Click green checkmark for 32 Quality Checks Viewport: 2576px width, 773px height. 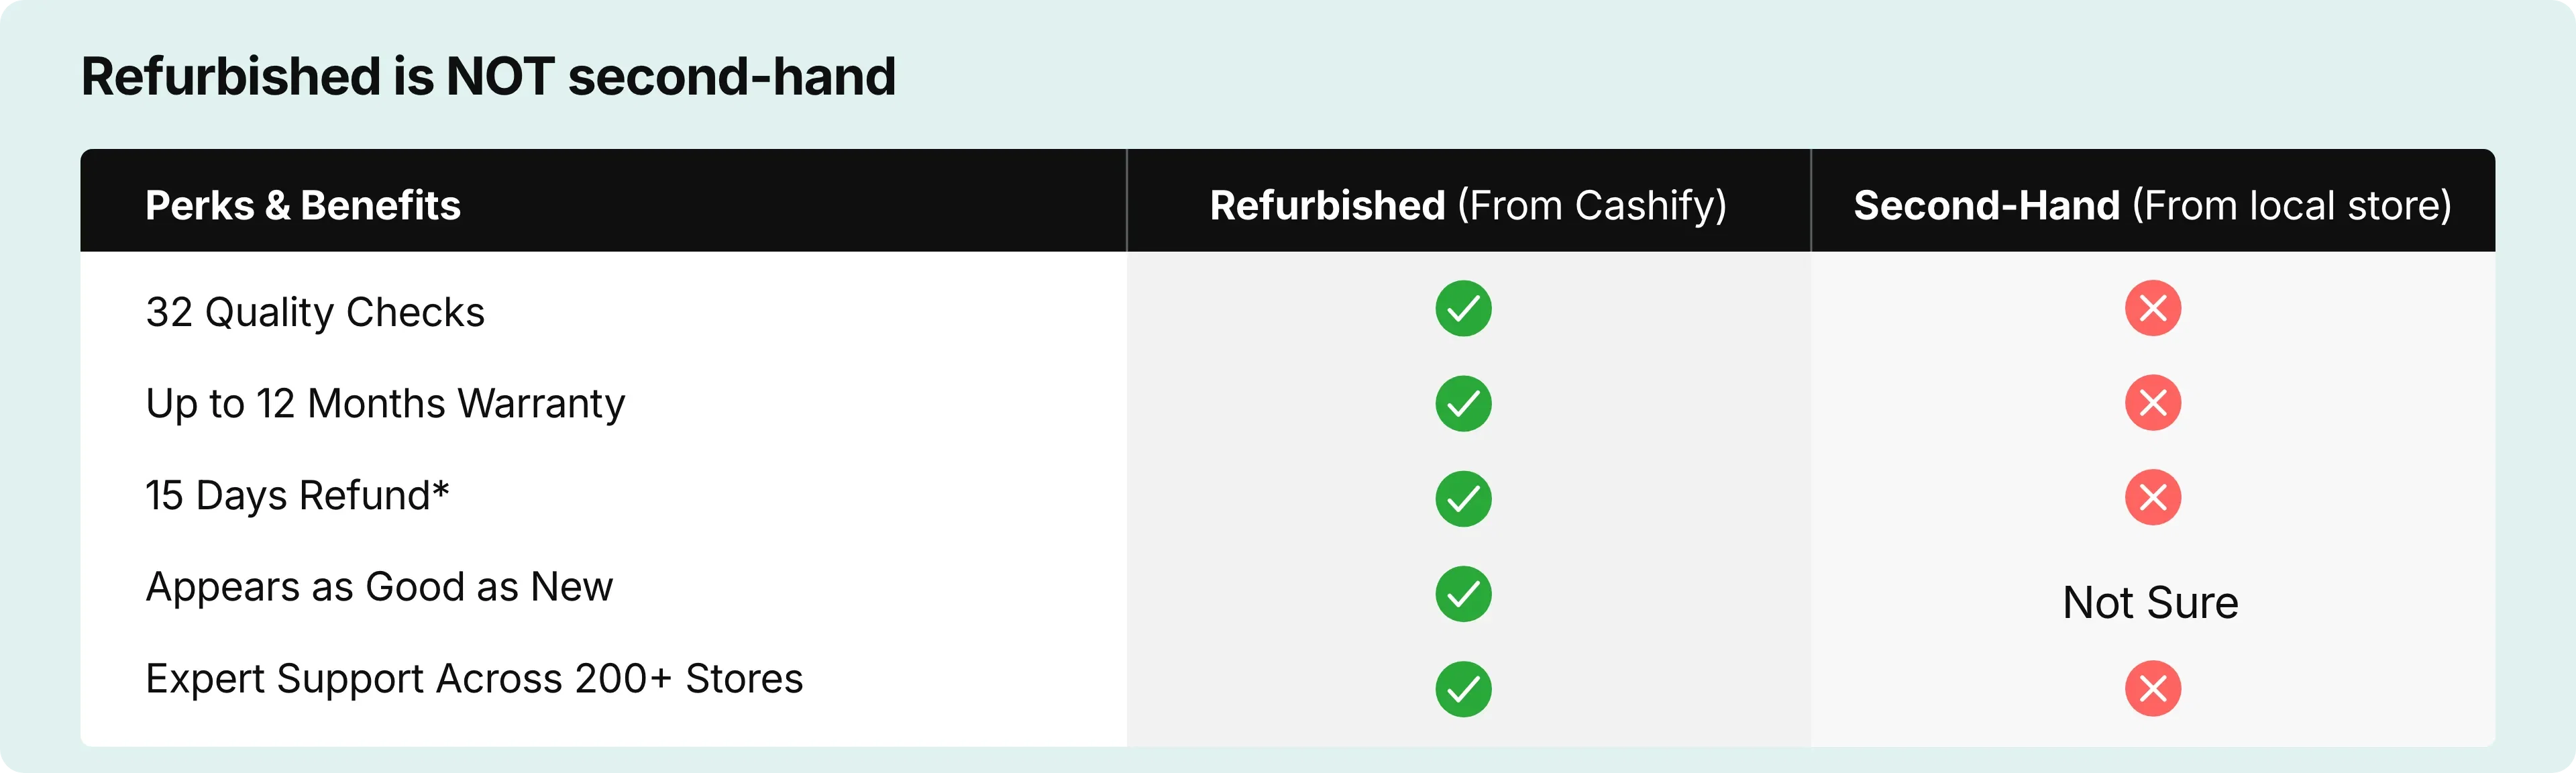pos(1463,308)
